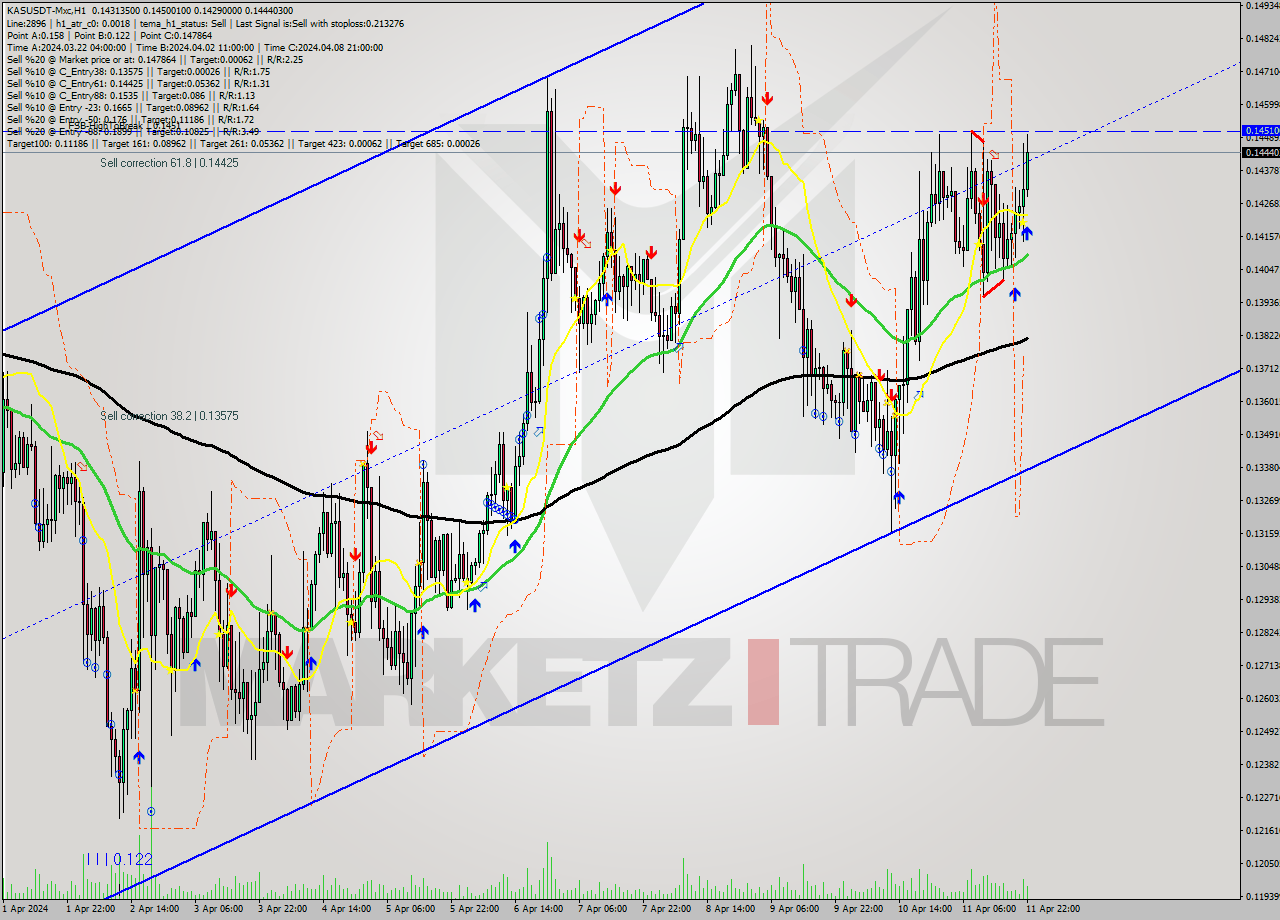
Task: Click the '9 Apr 06:00' time axis label
Action: tap(796, 909)
